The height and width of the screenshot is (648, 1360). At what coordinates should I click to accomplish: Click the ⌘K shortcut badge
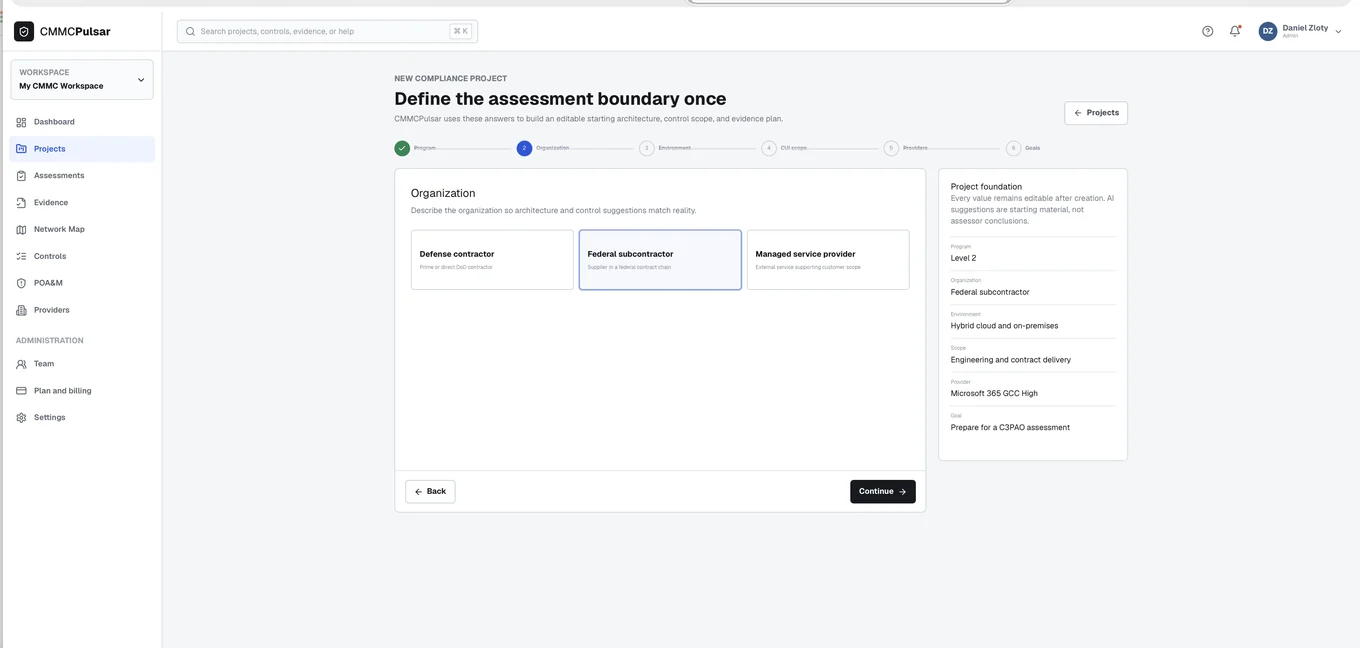coord(461,31)
